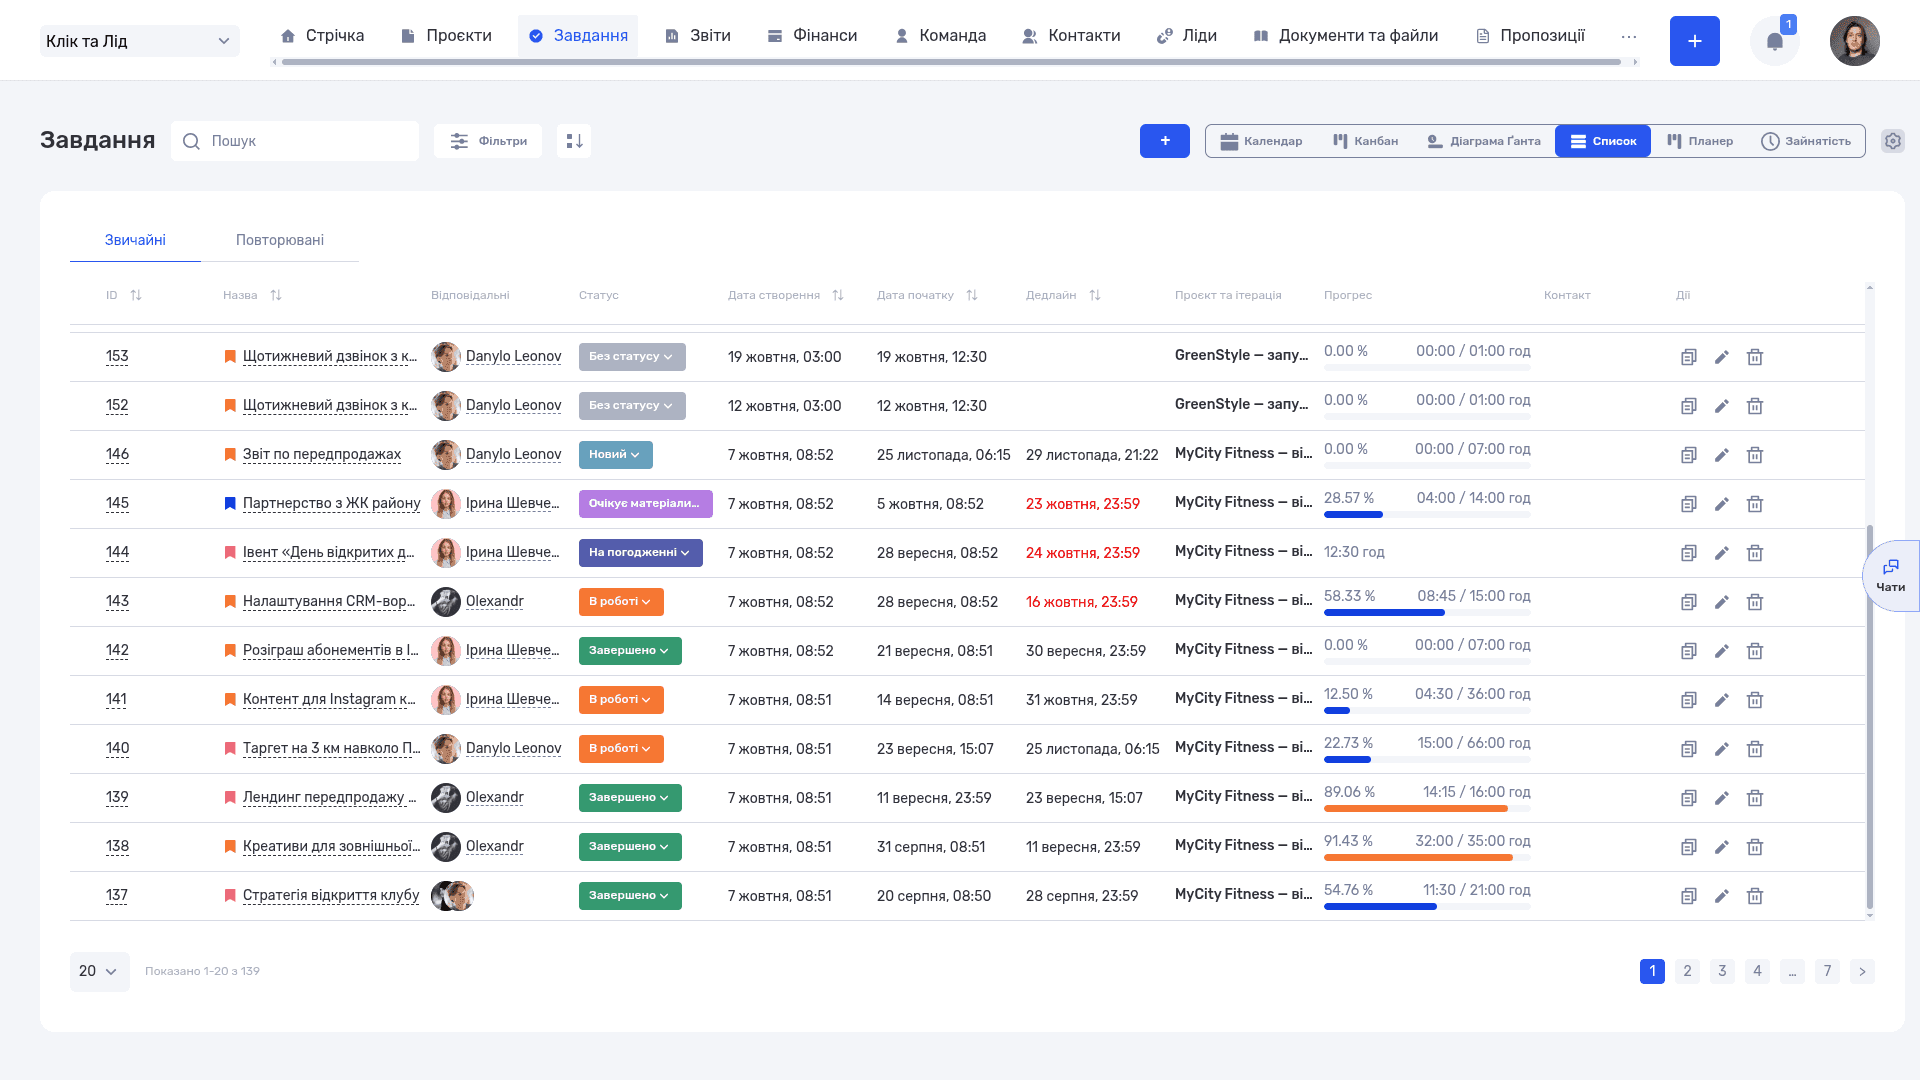This screenshot has height=1080, width=1920.
Task: Add new task with blue plus button
Action: click(x=1165, y=141)
